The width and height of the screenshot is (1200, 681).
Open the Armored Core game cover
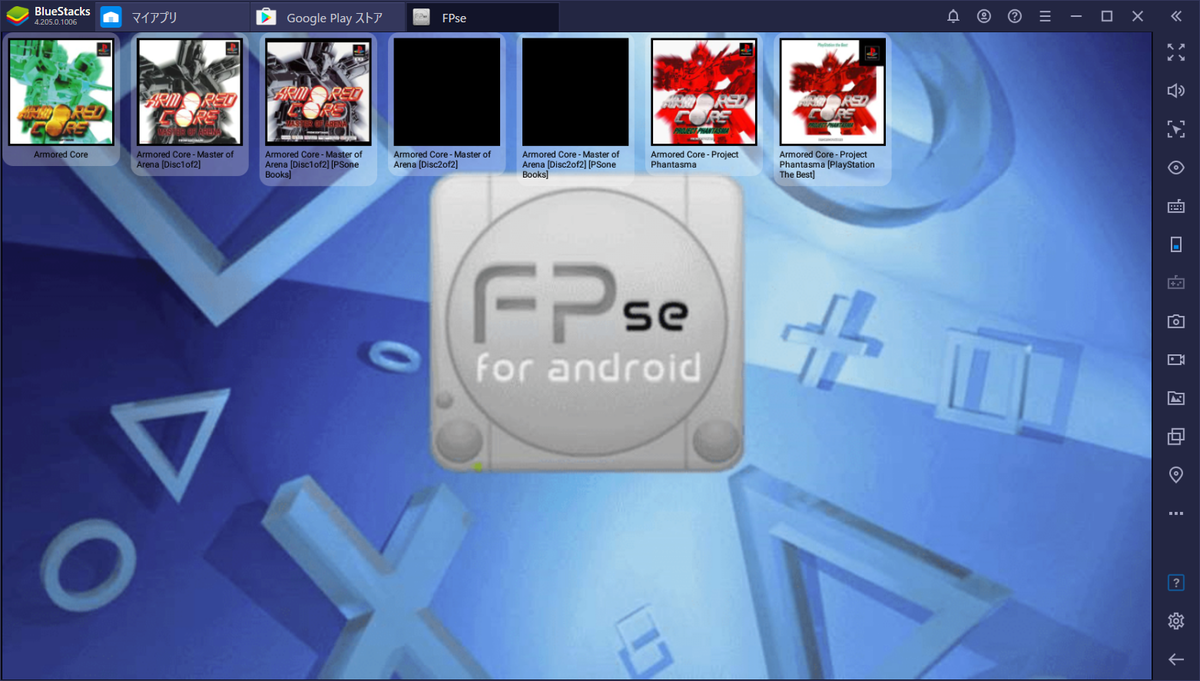(61, 92)
